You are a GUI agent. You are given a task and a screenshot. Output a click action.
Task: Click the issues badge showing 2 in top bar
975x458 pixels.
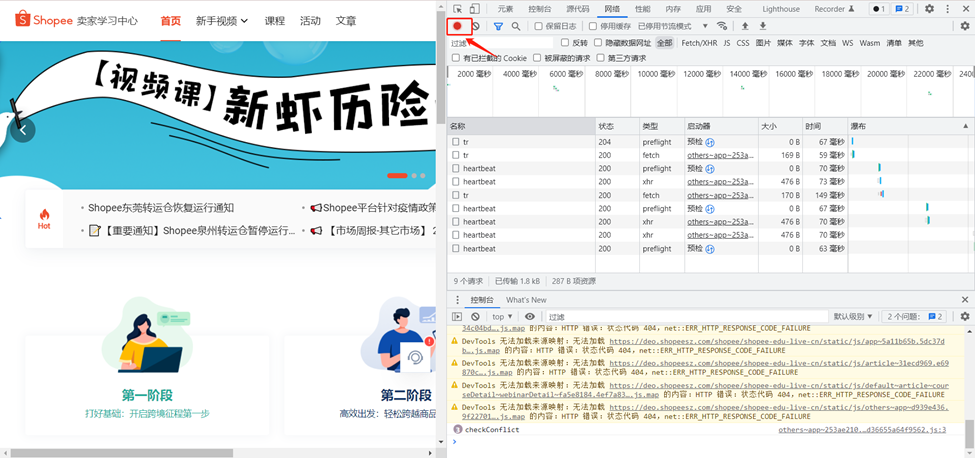tap(902, 9)
